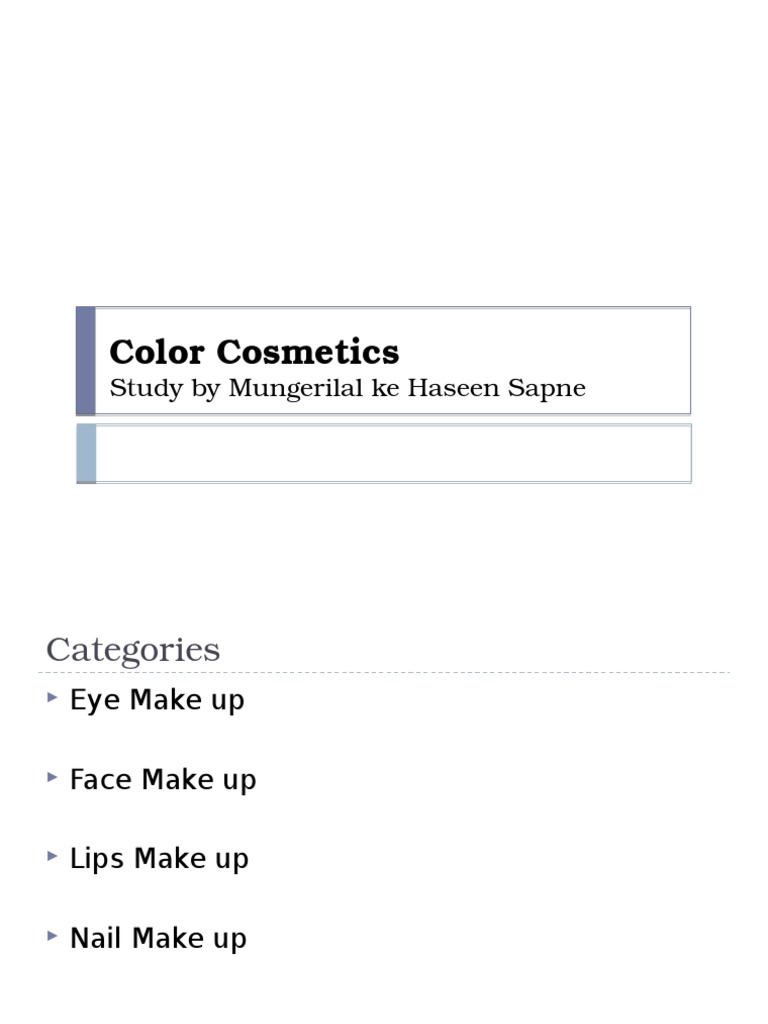
Task: Click inside the empty box below the title
Action: pos(392,453)
